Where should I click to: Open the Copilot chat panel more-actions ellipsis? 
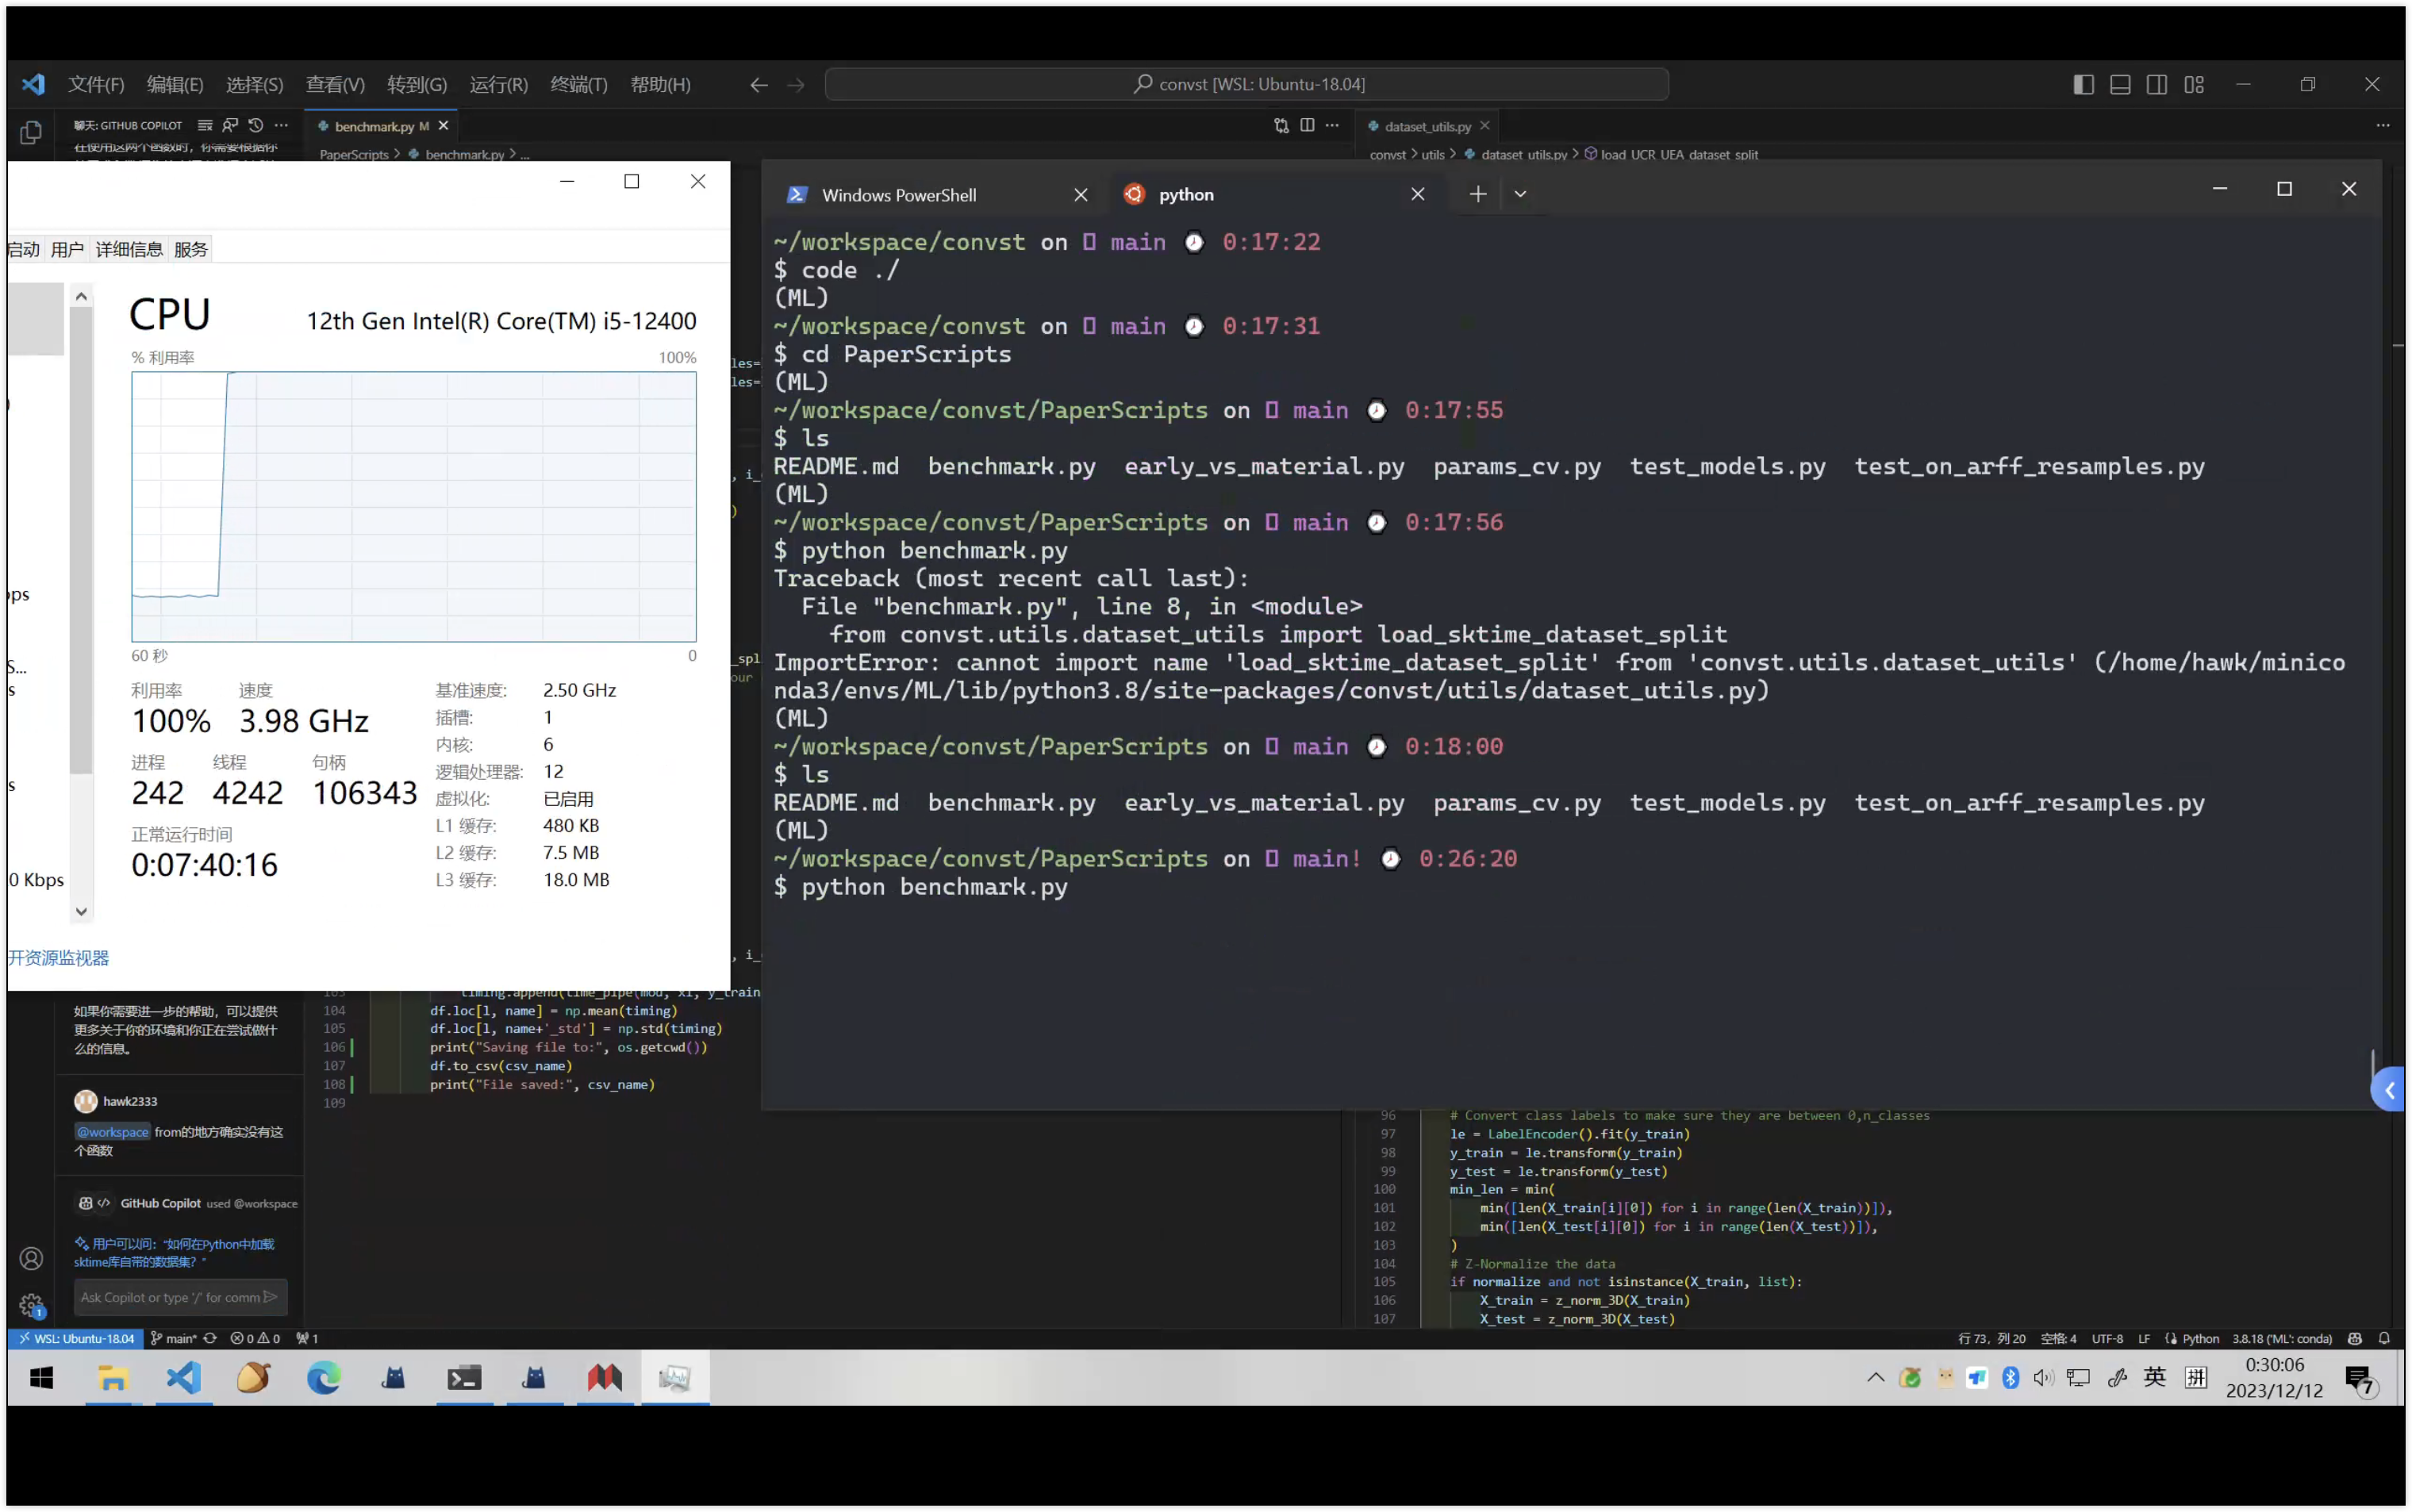[282, 125]
